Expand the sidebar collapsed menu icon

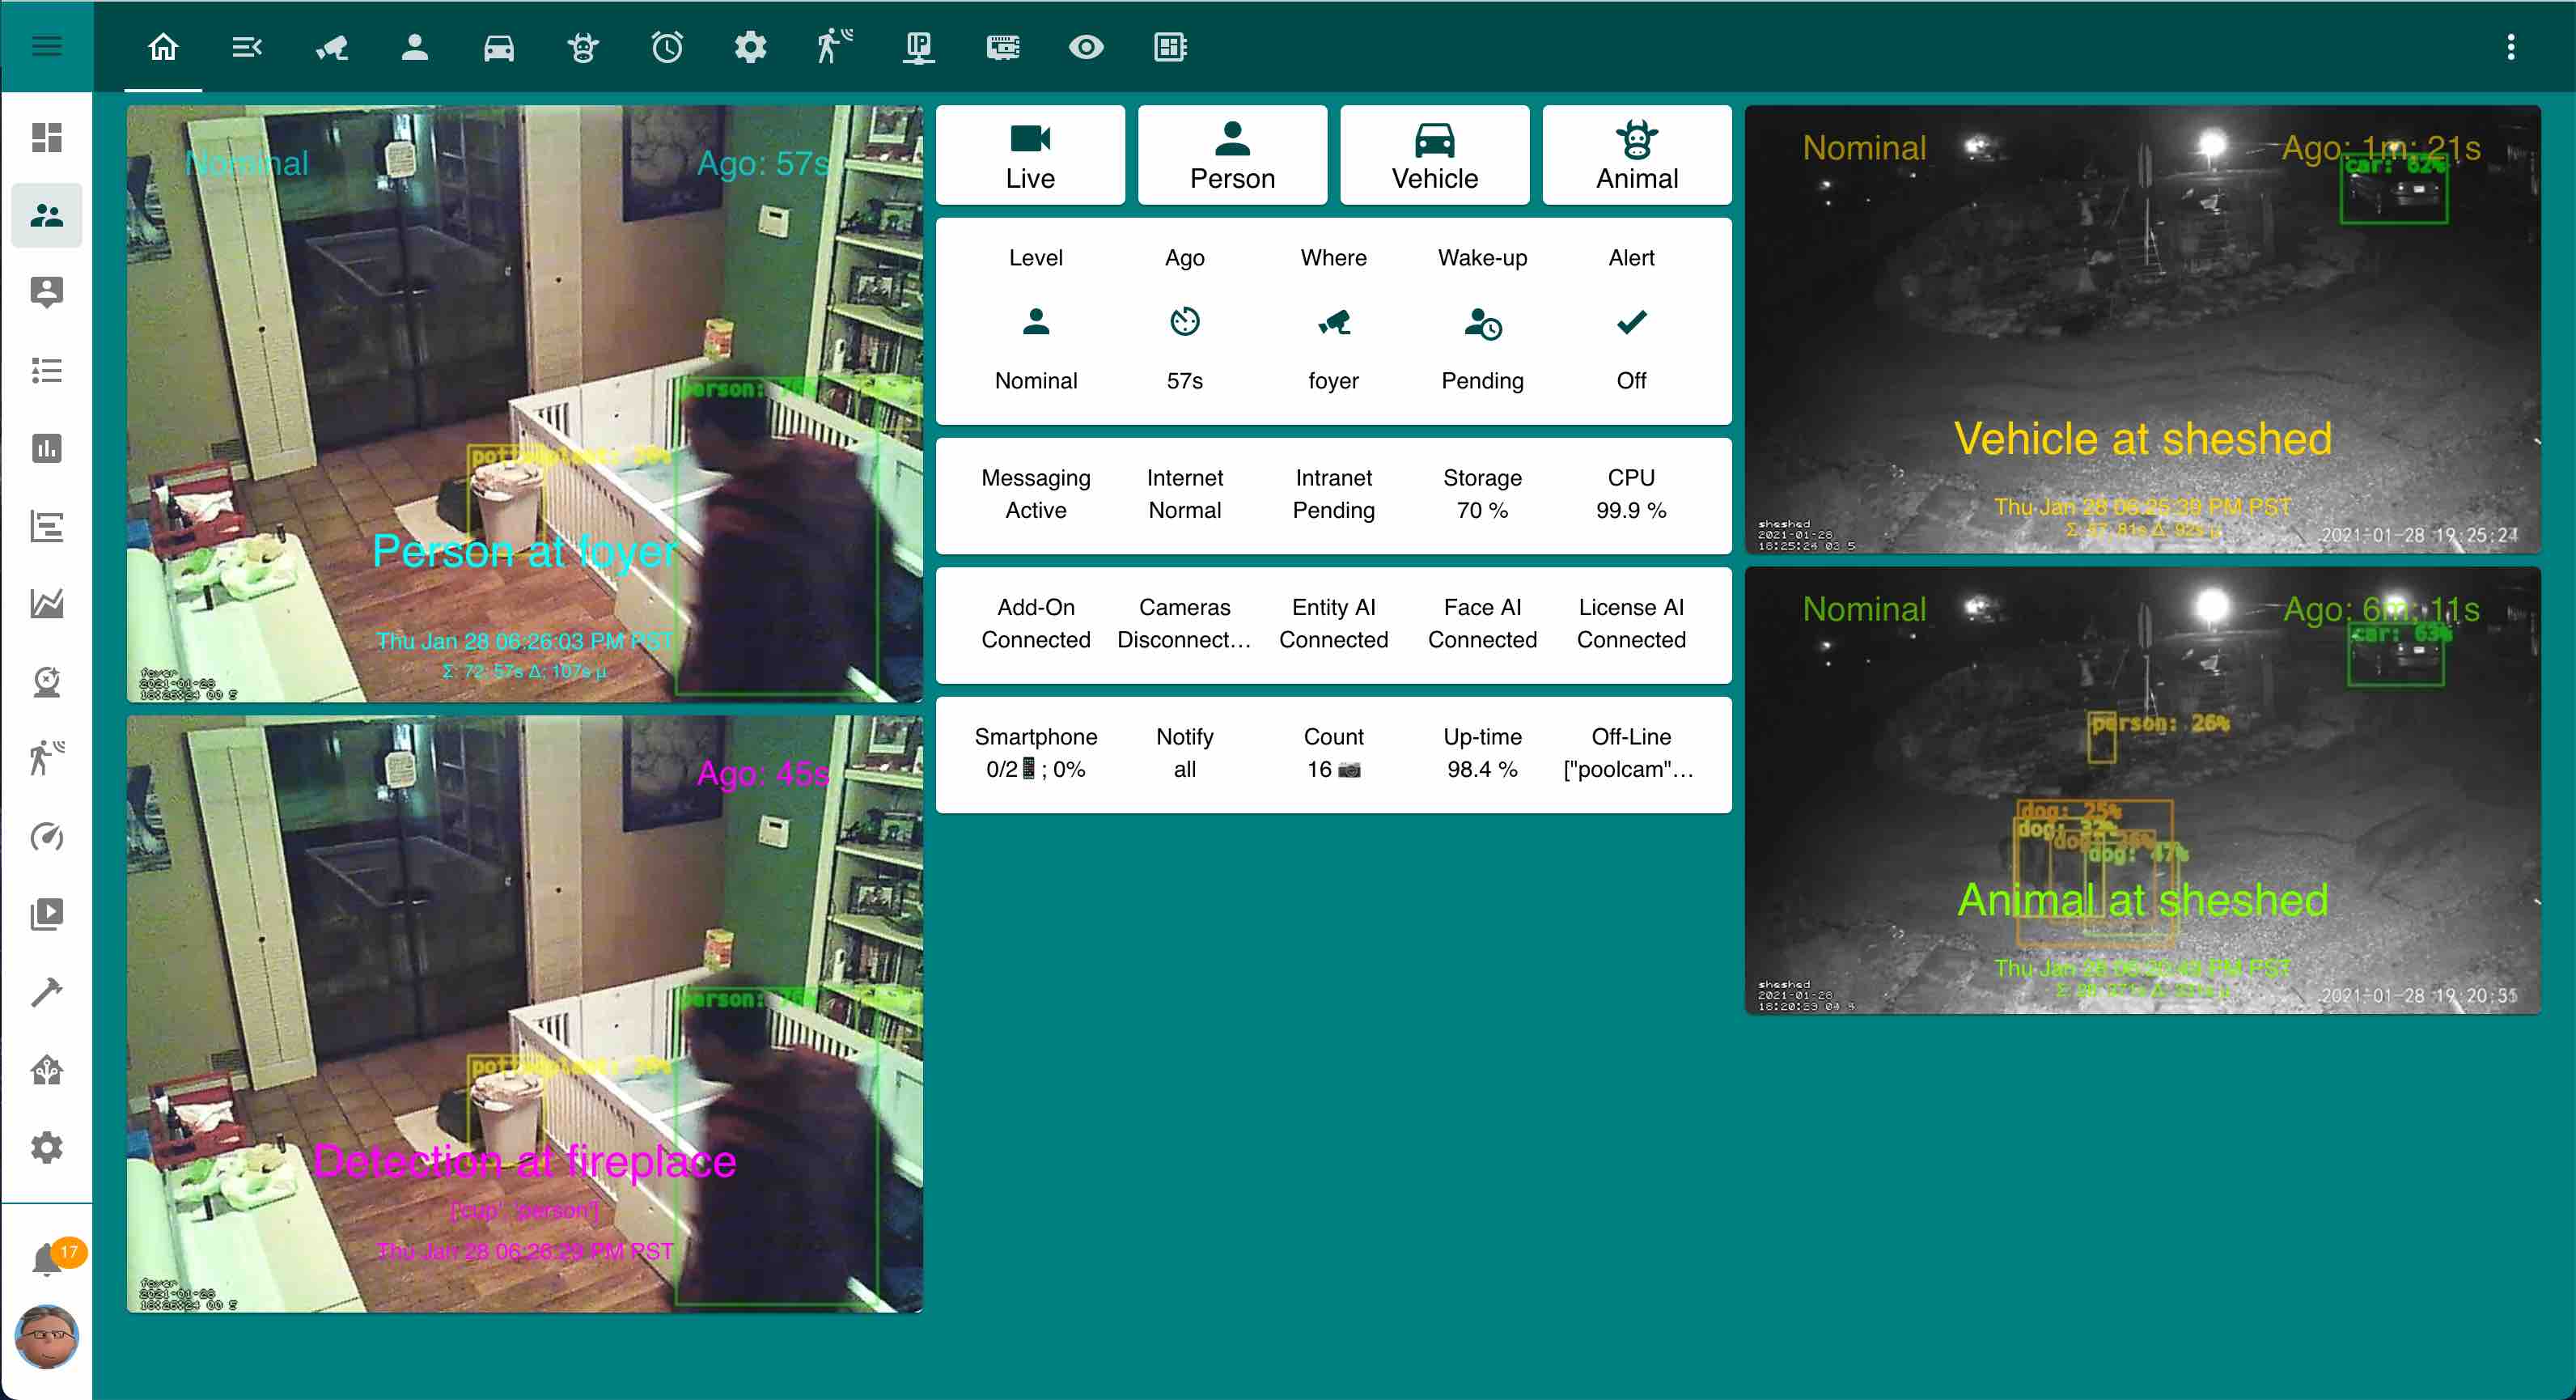[49, 47]
